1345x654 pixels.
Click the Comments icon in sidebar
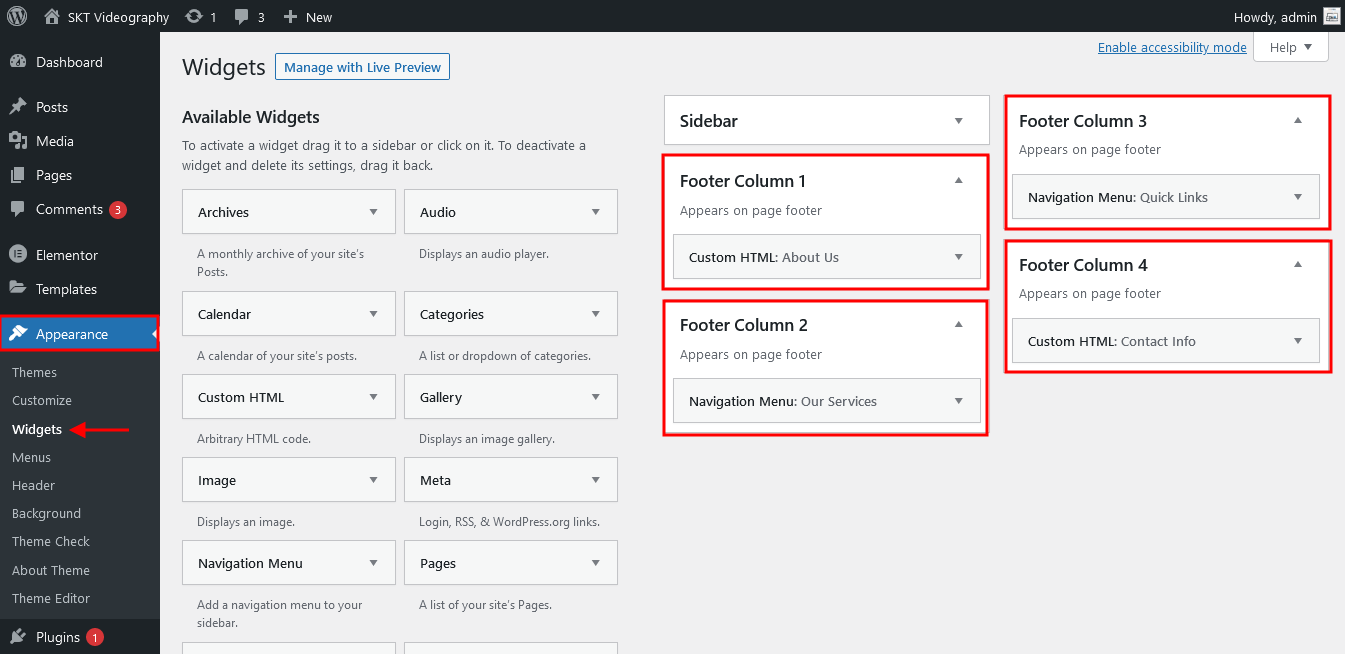[x=18, y=209]
